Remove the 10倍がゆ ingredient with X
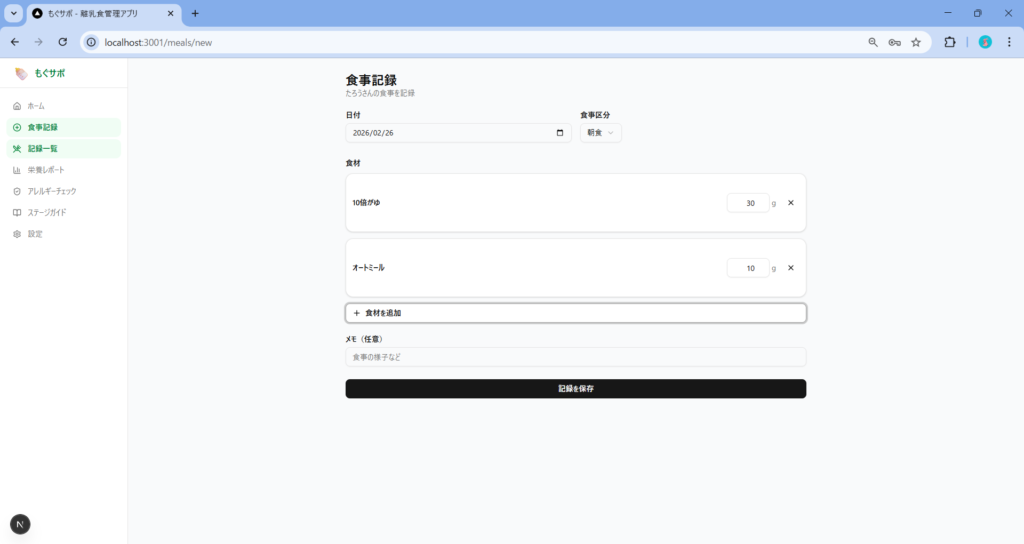 point(790,203)
